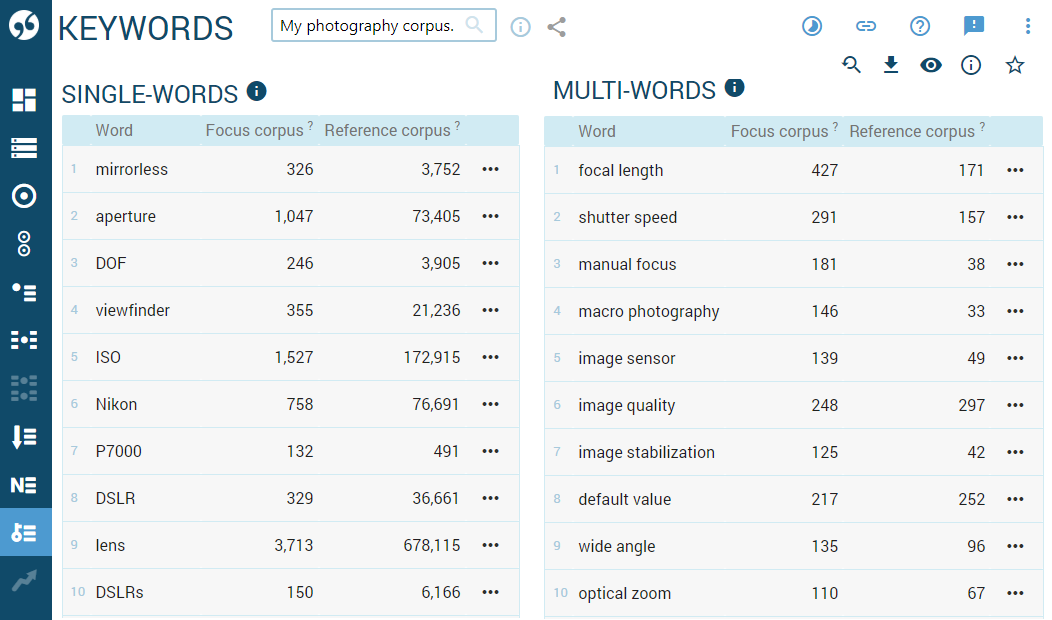Copy a shareable link to these results
The height and width of the screenshot is (620, 1052).
click(x=866, y=26)
